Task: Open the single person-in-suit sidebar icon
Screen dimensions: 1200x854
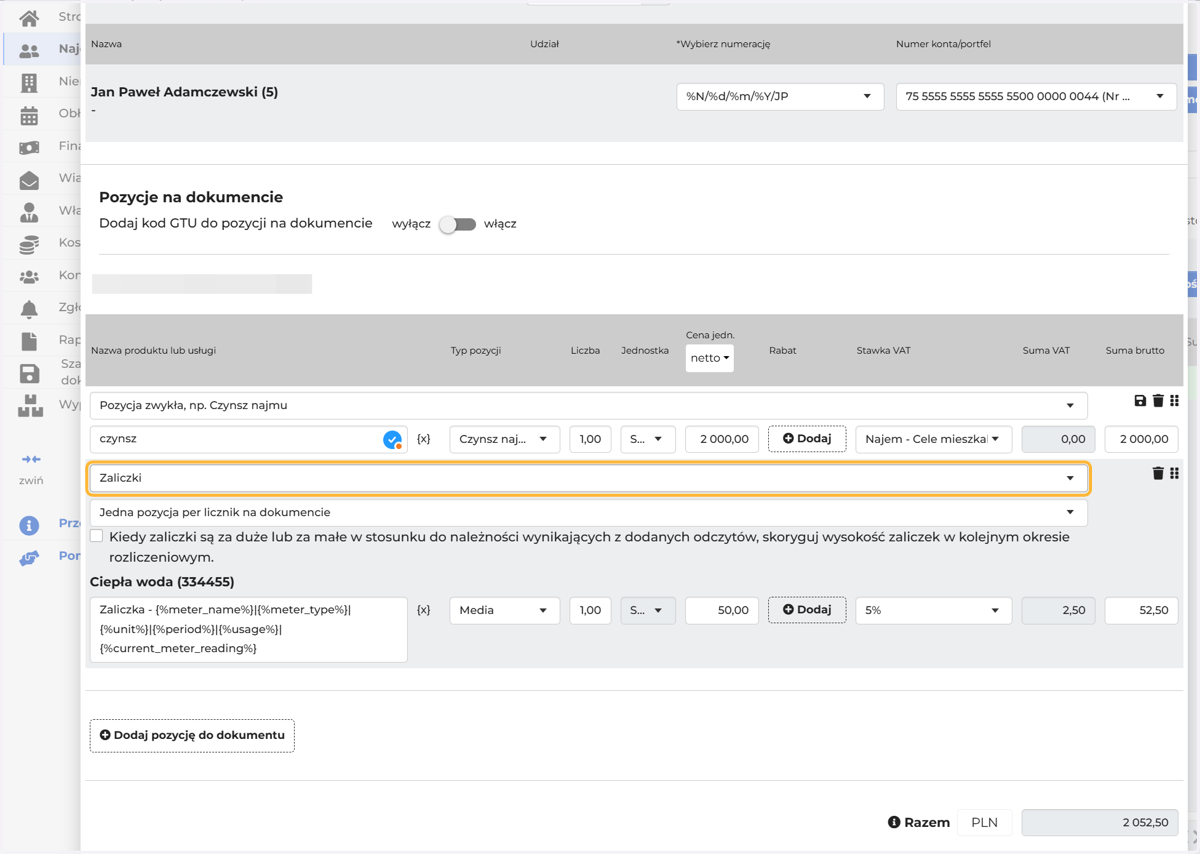Action: coord(29,211)
